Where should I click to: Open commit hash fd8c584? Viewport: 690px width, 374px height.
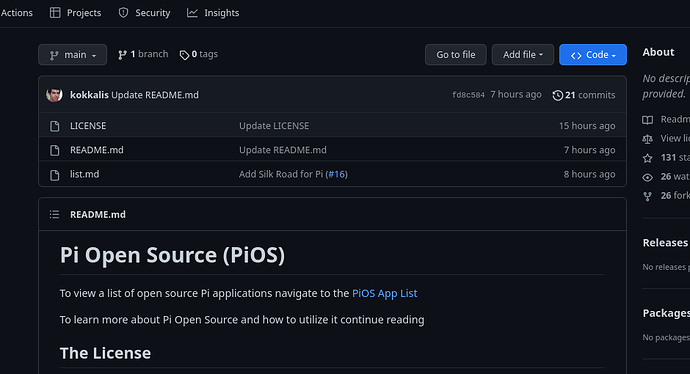468,95
